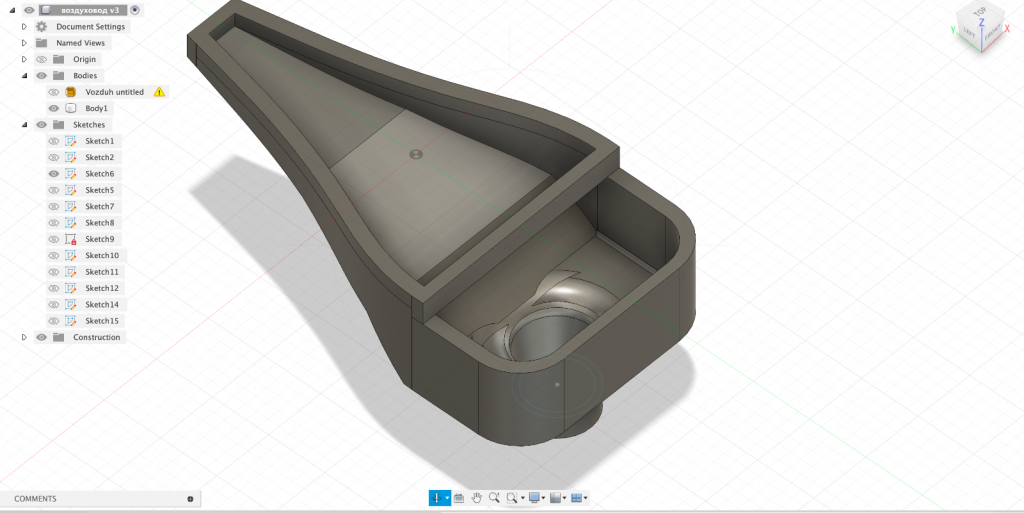Toggle visibility of the Origin folder
Viewport: 1024px width, 513px height.
coord(41,59)
